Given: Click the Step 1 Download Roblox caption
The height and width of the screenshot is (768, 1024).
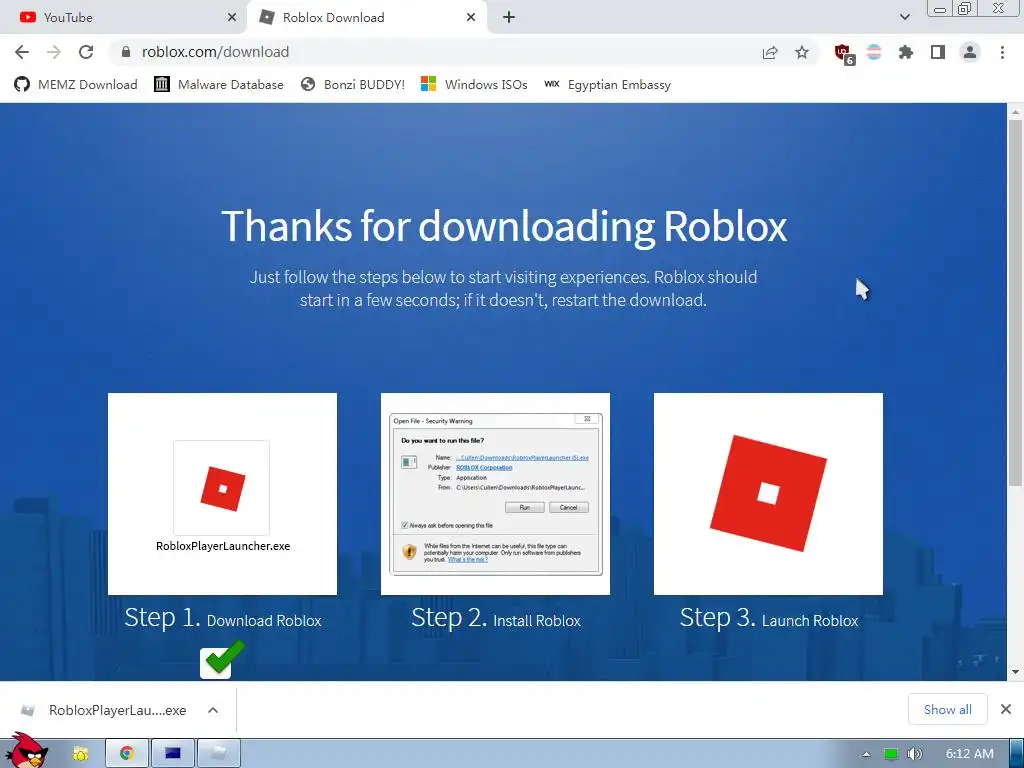Looking at the screenshot, I should [x=223, y=618].
